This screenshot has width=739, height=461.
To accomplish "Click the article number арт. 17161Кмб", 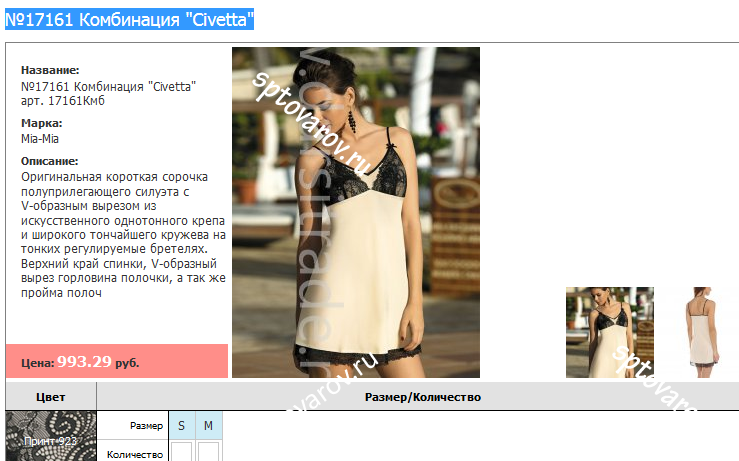I will point(62,101).
